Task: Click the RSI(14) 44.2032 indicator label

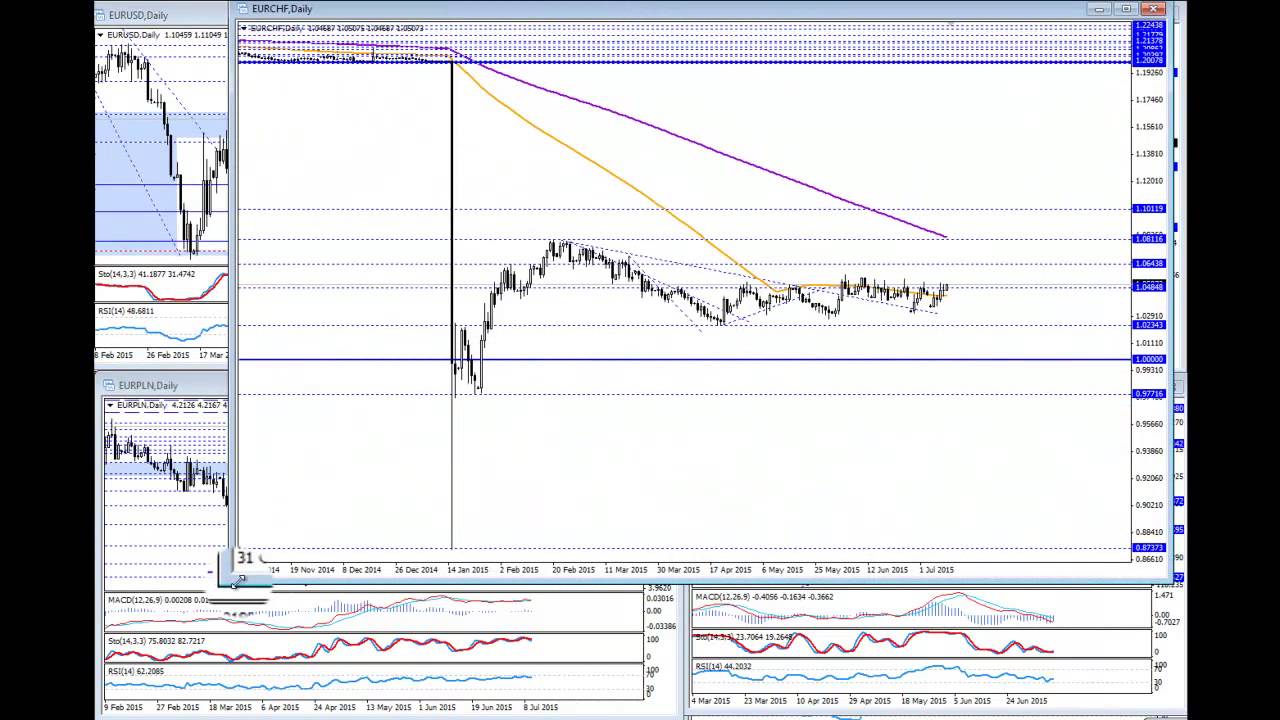Action: click(x=723, y=666)
